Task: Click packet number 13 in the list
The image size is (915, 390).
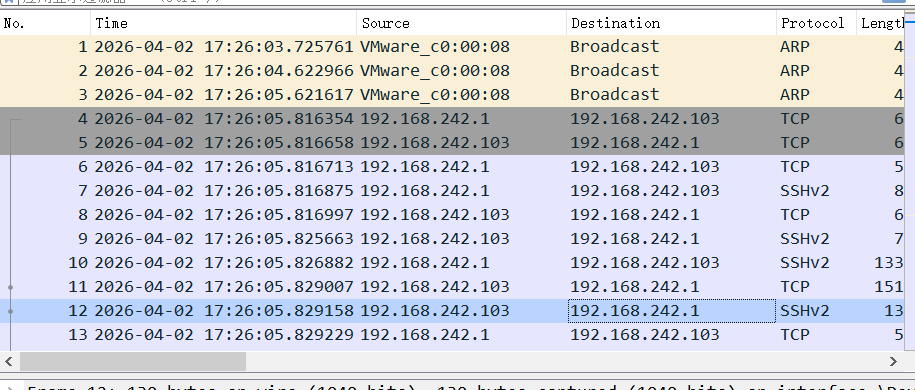Action: point(78,335)
